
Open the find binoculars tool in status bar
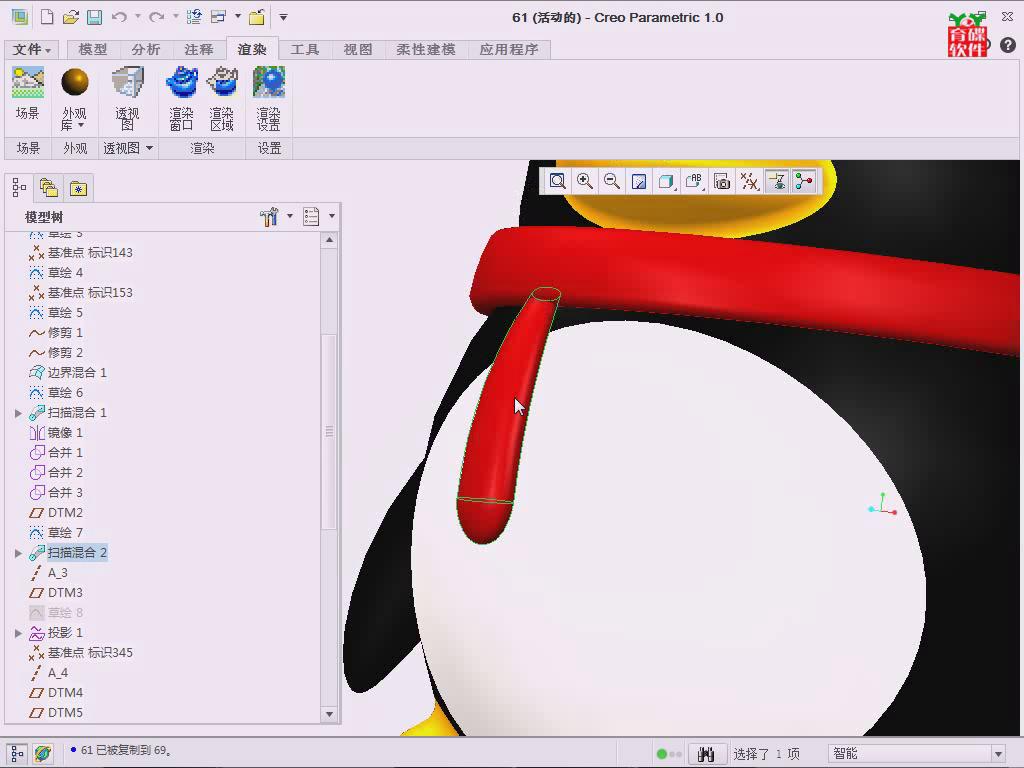click(706, 754)
